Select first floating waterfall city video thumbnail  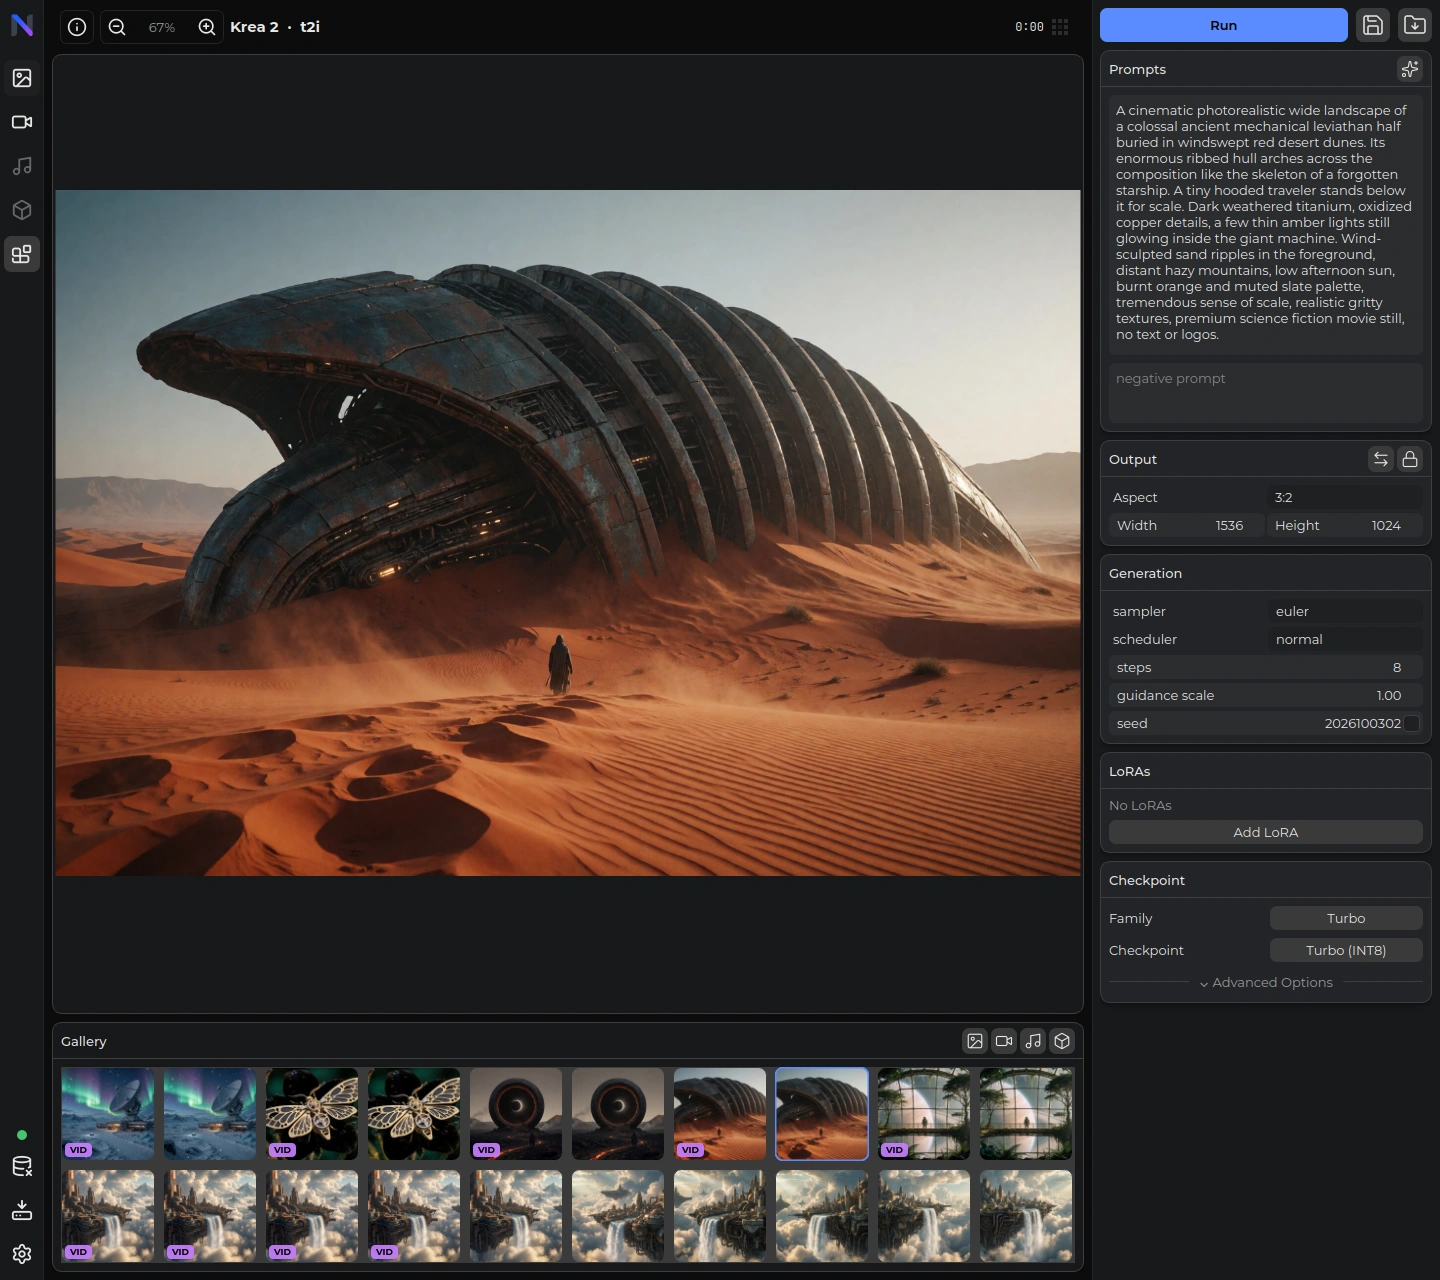[108, 1216]
